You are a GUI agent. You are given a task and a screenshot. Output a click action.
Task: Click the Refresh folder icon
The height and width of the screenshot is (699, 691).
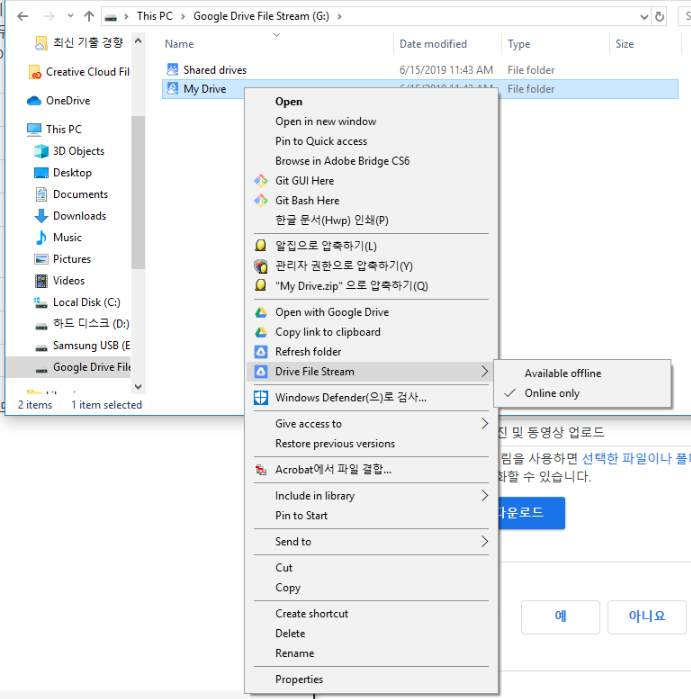pyautogui.click(x=261, y=352)
